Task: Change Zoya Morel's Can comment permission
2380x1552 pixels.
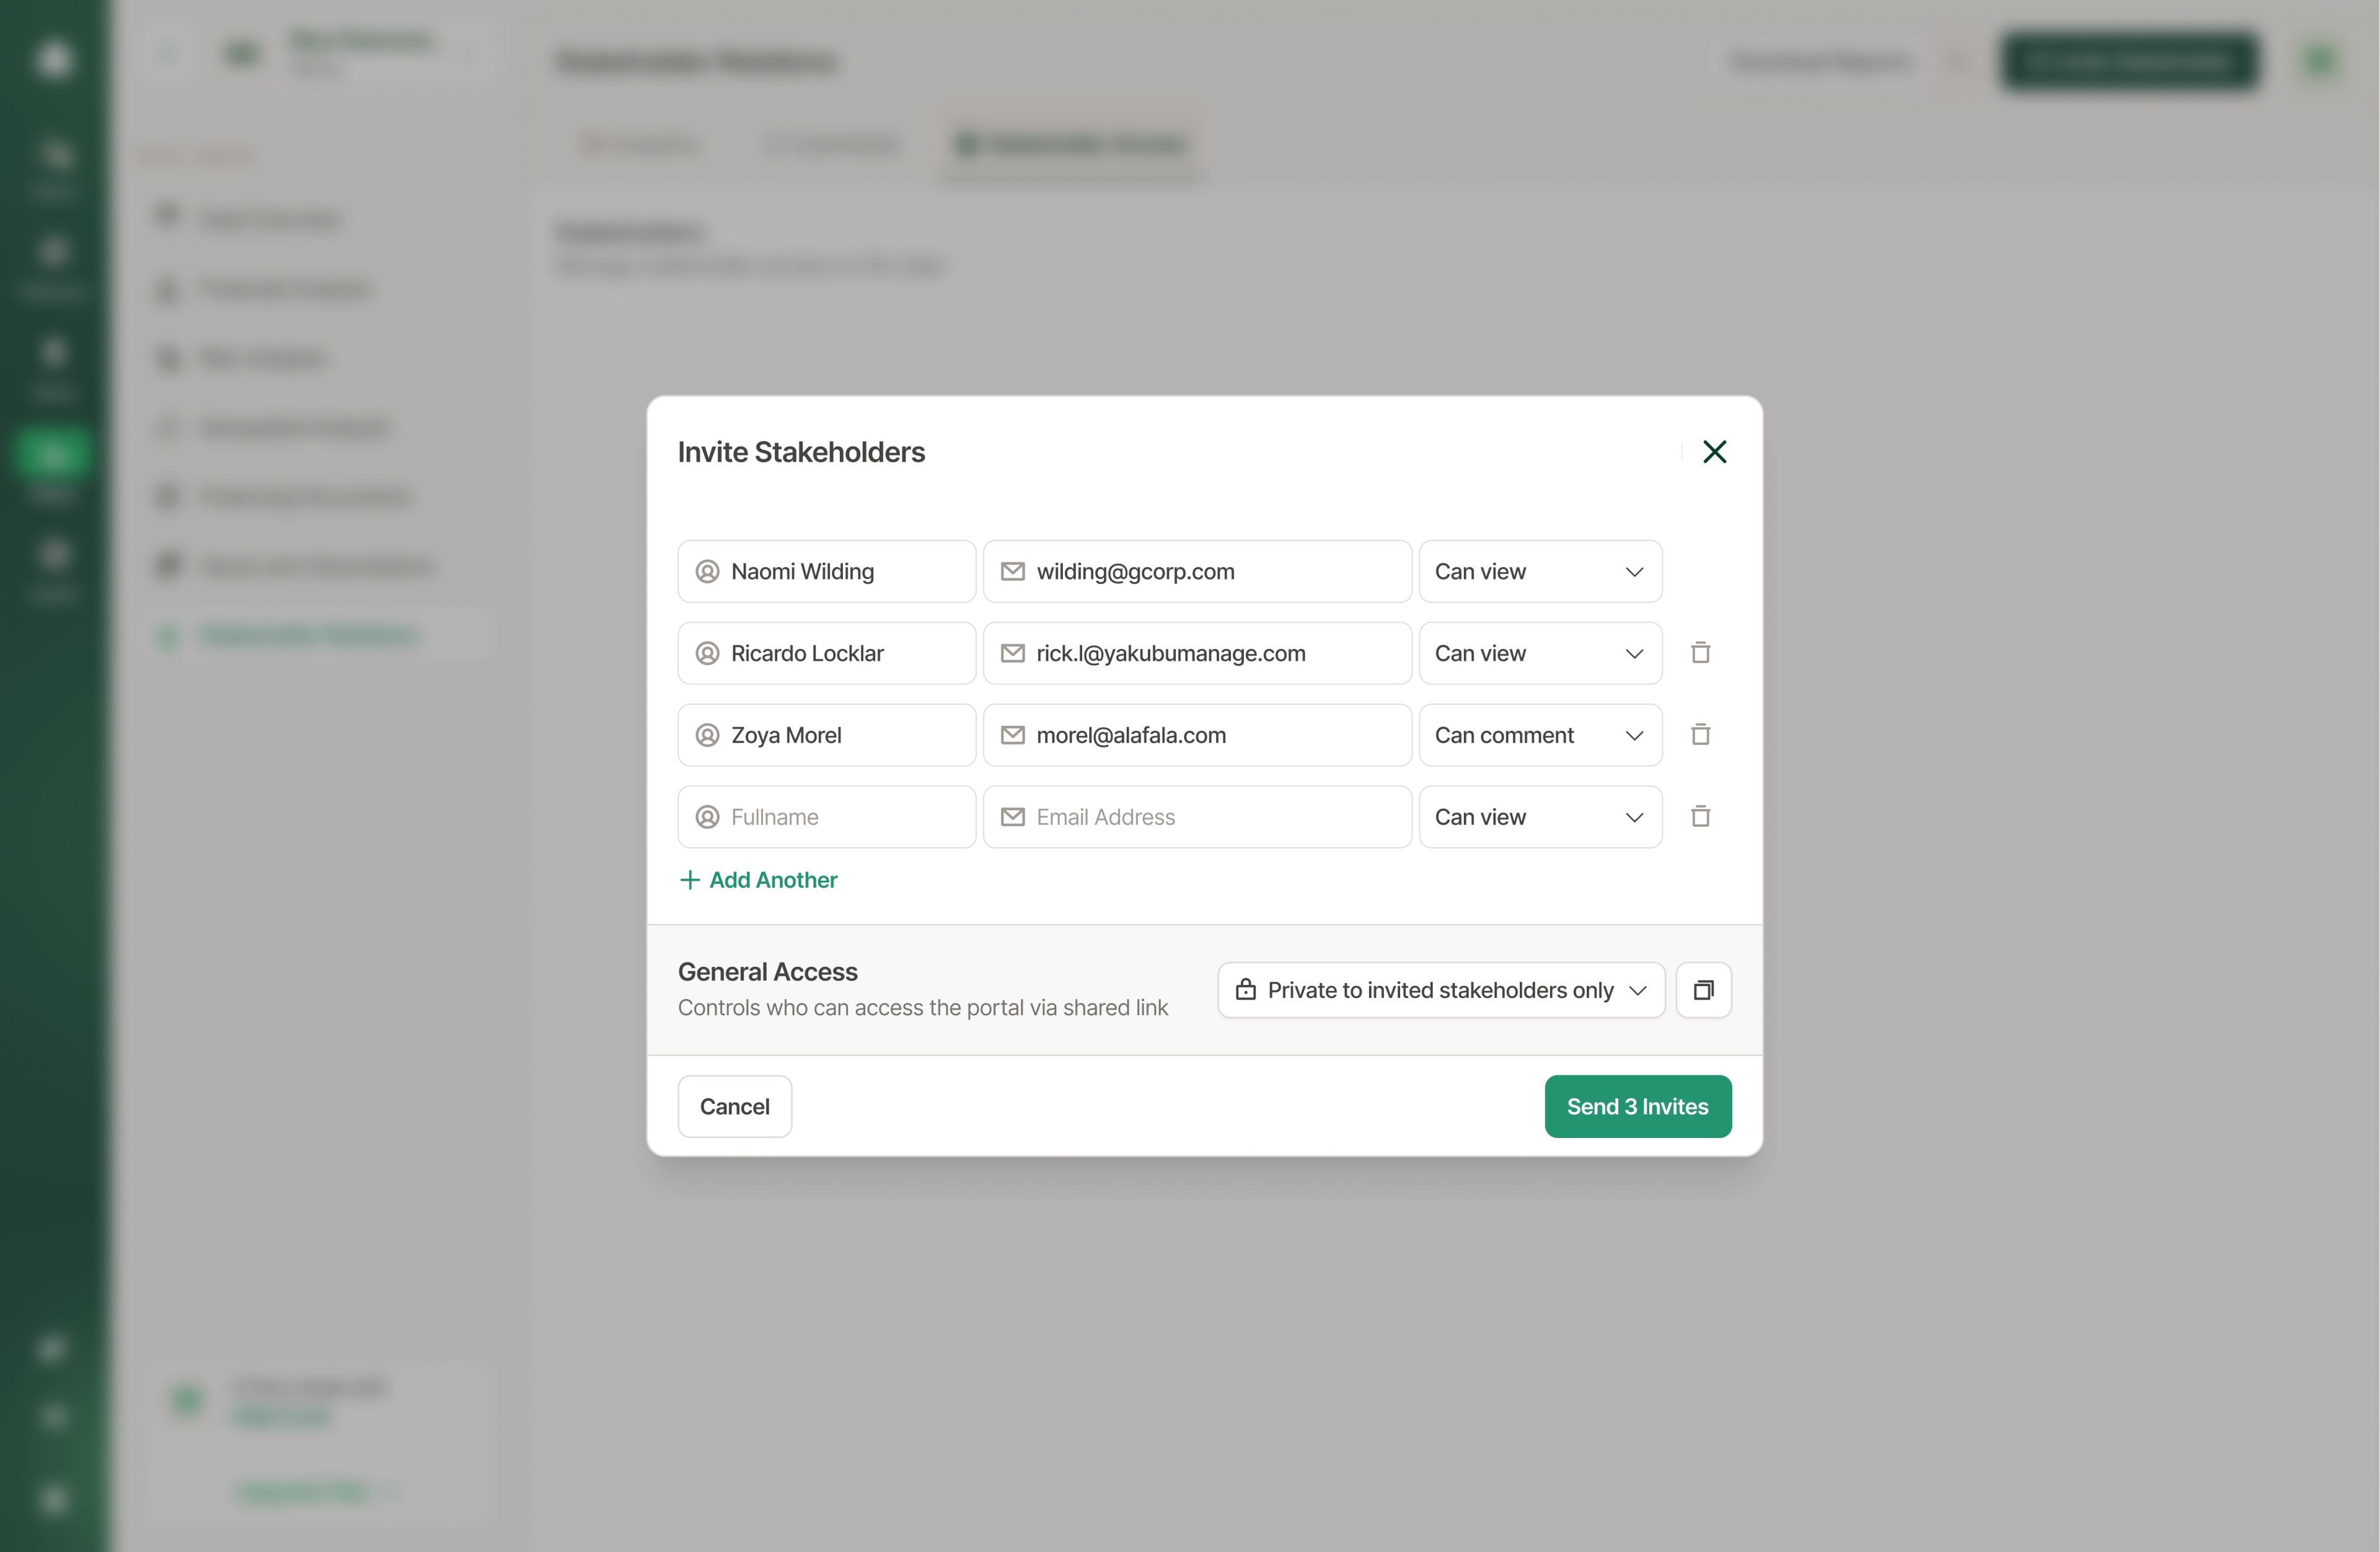Action: click(x=1539, y=736)
